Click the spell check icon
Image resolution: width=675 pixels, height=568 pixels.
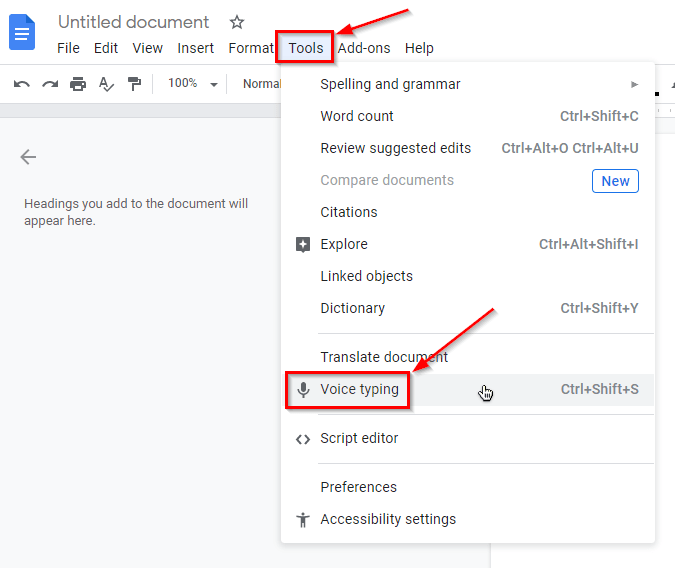[x=106, y=84]
